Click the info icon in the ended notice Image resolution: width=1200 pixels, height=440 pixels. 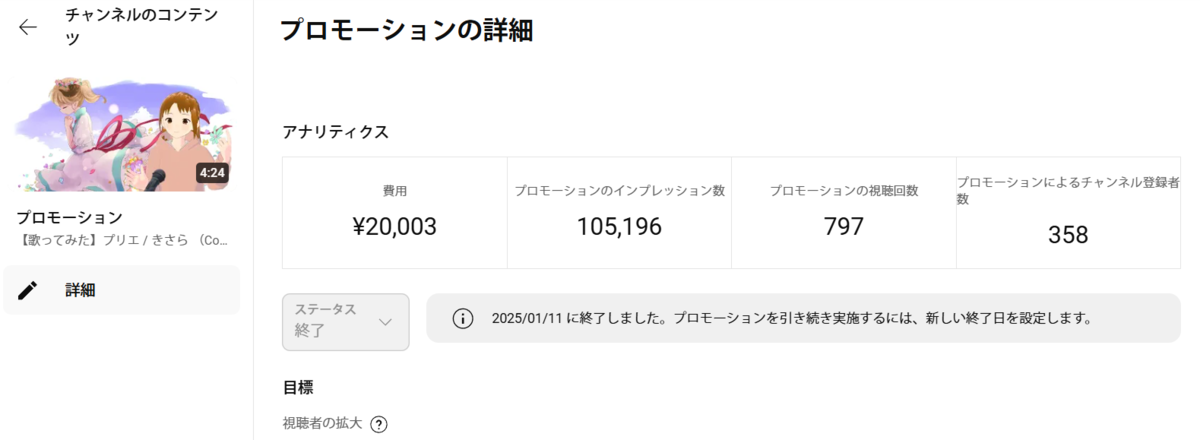pos(462,319)
